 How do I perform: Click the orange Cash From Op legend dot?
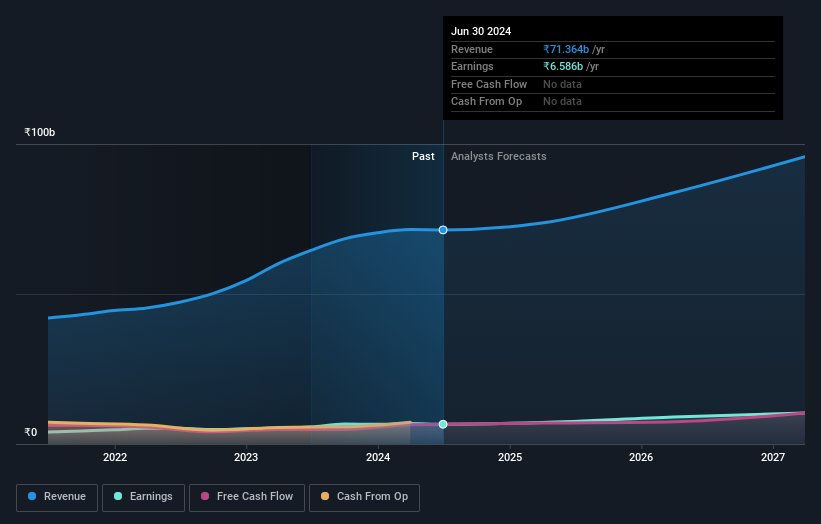[x=325, y=496]
